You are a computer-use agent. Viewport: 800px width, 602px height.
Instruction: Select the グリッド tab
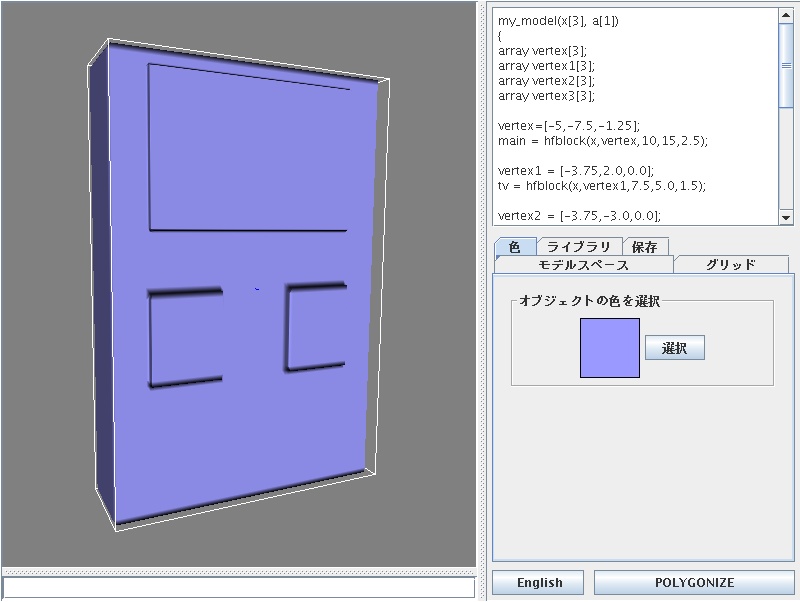point(731,265)
